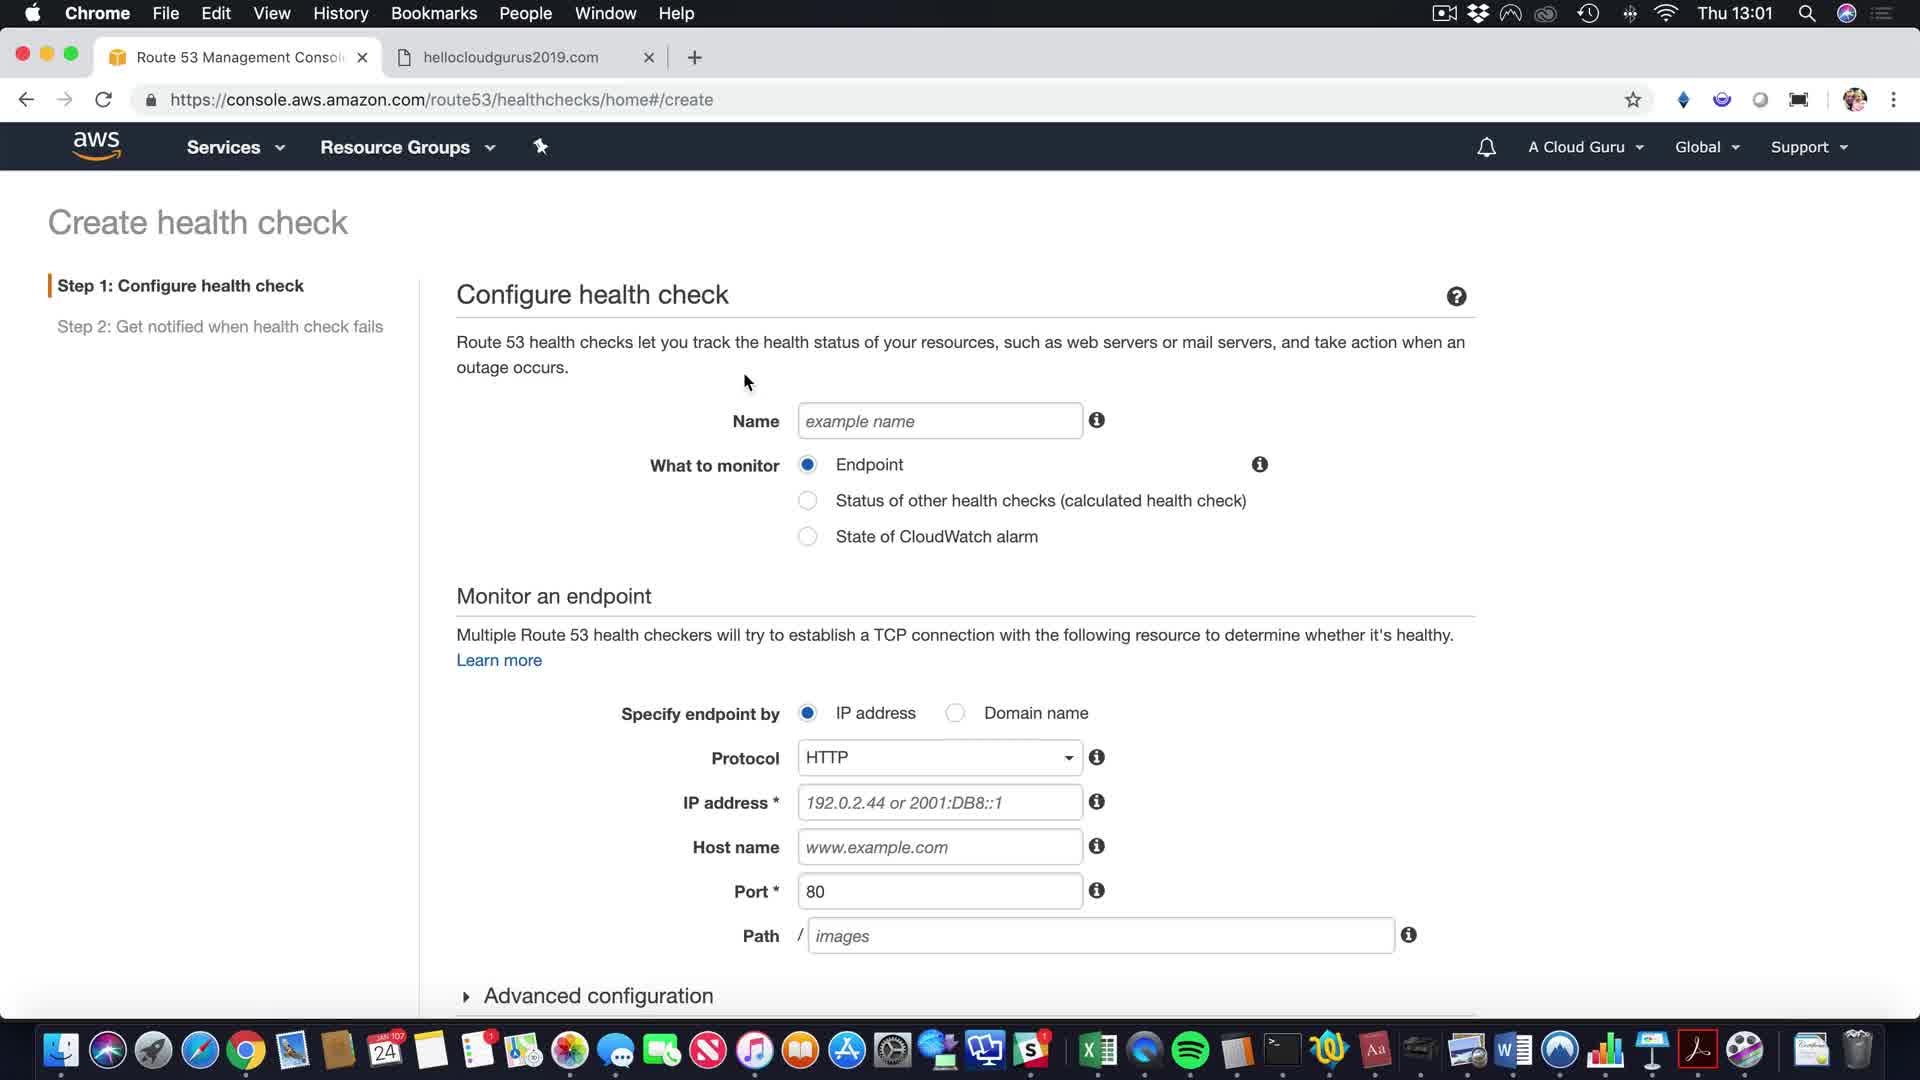The height and width of the screenshot is (1080, 1920).
Task: Click info icon next to Path field
Action: [x=1408, y=935]
